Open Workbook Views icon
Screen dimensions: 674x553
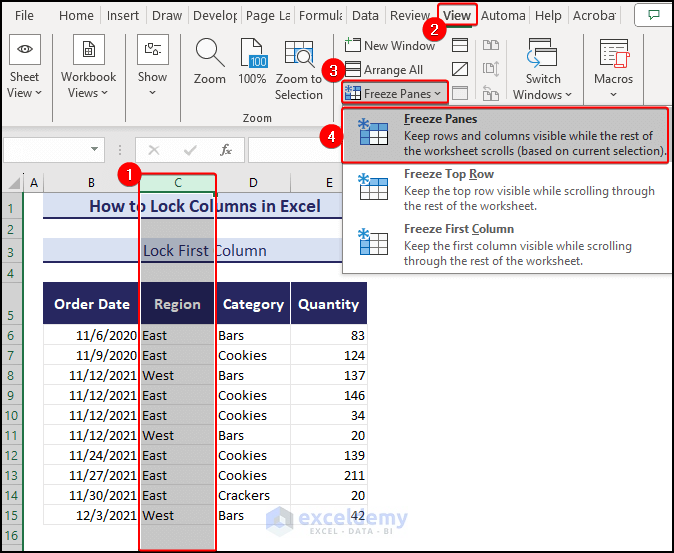point(89,49)
